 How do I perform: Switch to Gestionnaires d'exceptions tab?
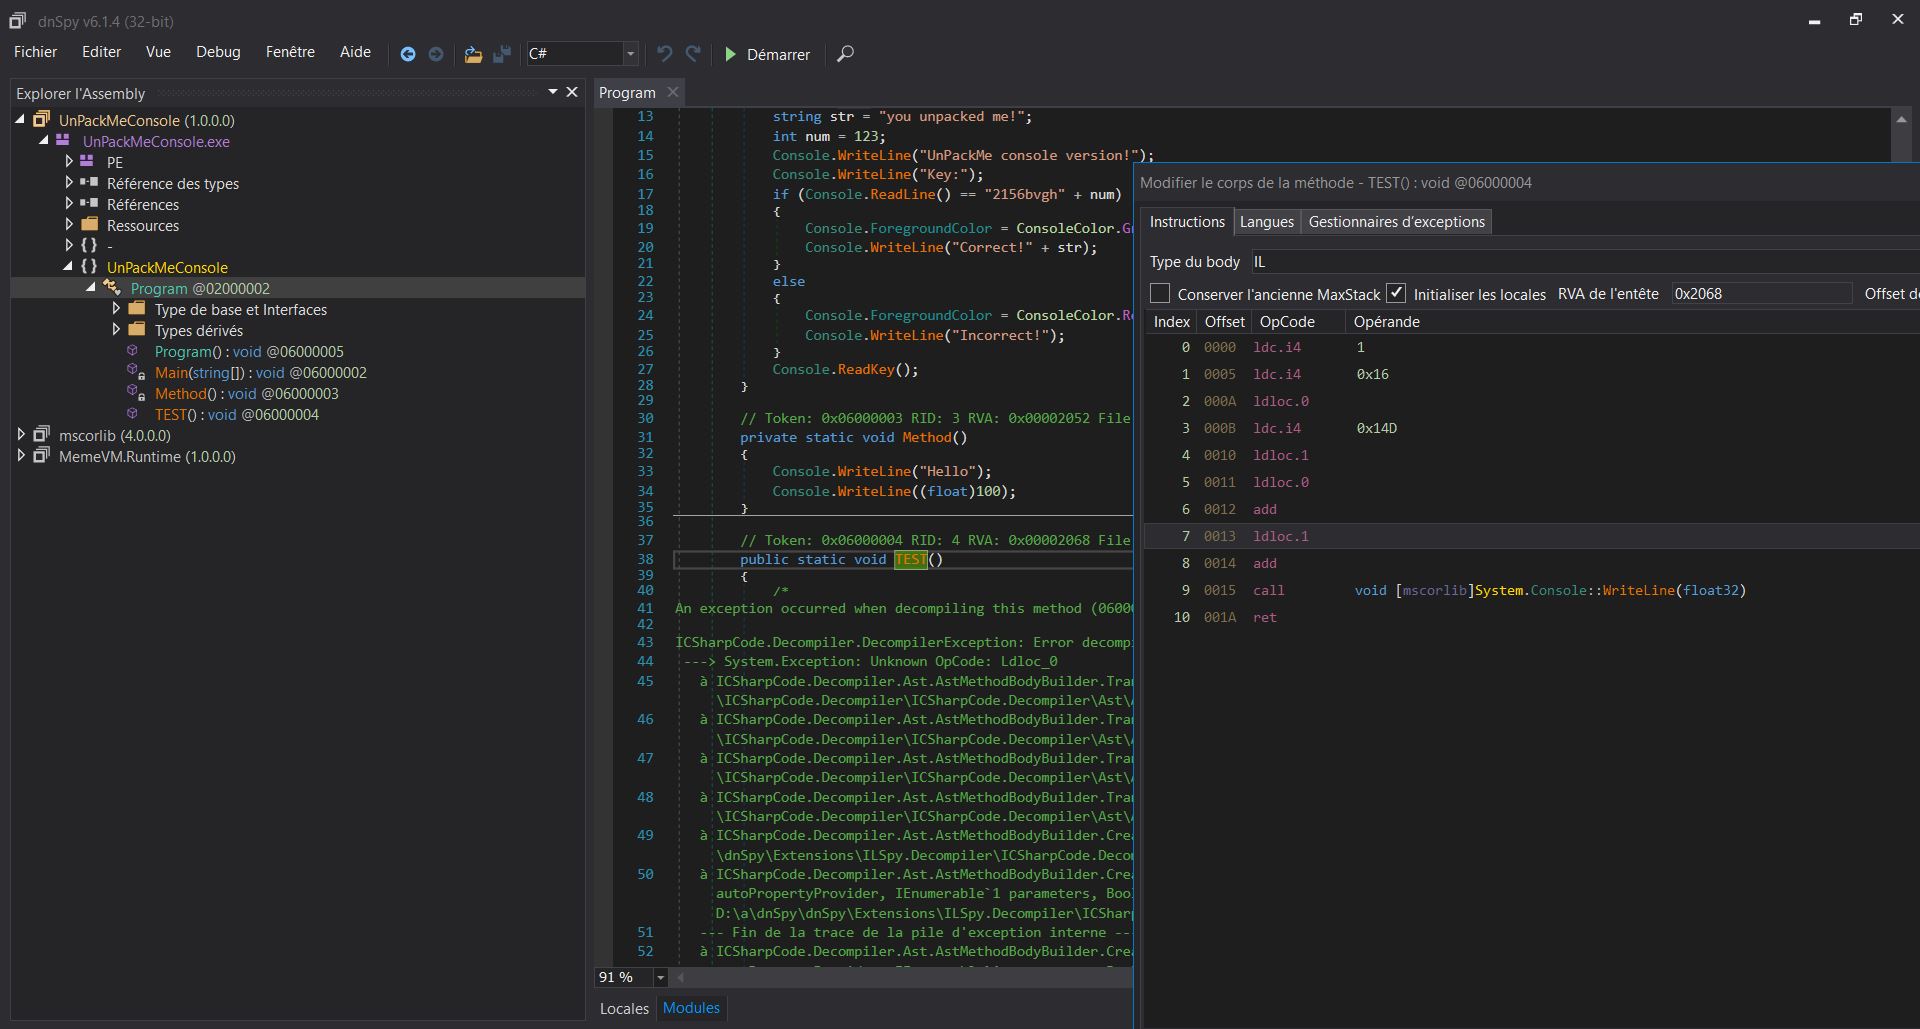point(1396,222)
